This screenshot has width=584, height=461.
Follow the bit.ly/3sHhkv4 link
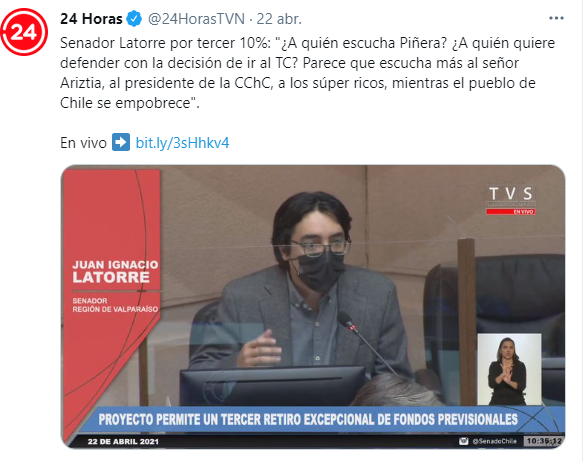[x=182, y=143]
